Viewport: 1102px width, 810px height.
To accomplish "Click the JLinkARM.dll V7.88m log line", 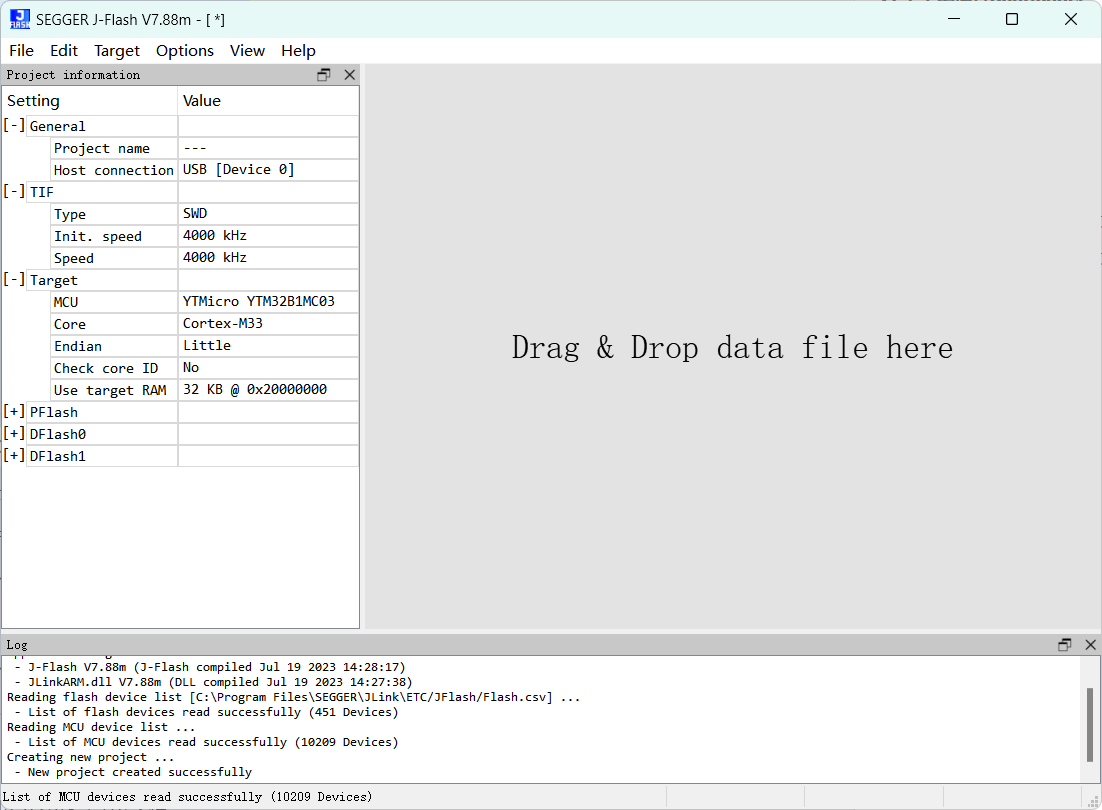I will (213, 682).
